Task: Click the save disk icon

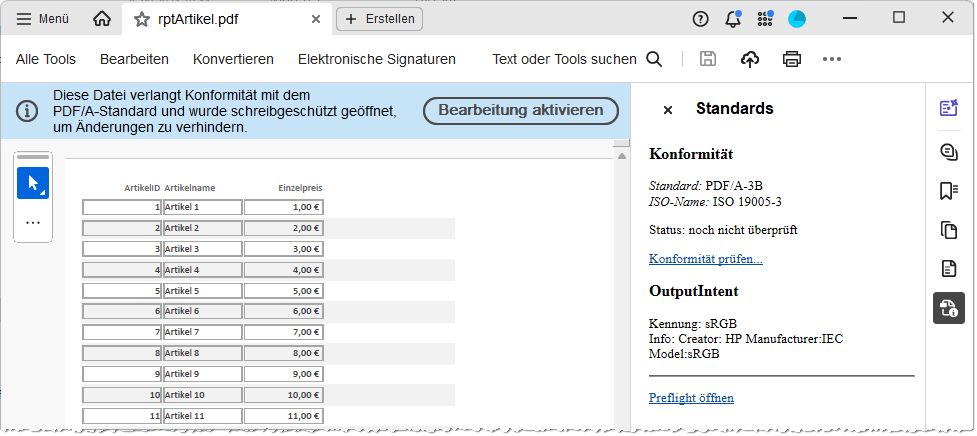Action: pyautogui.click(x=708, y=59)
